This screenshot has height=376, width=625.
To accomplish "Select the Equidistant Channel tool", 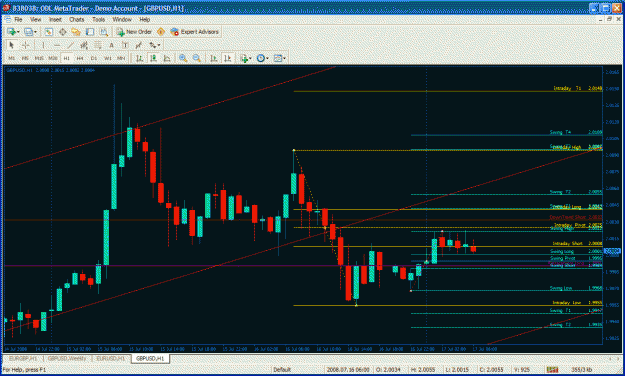I will pos(84,45).
